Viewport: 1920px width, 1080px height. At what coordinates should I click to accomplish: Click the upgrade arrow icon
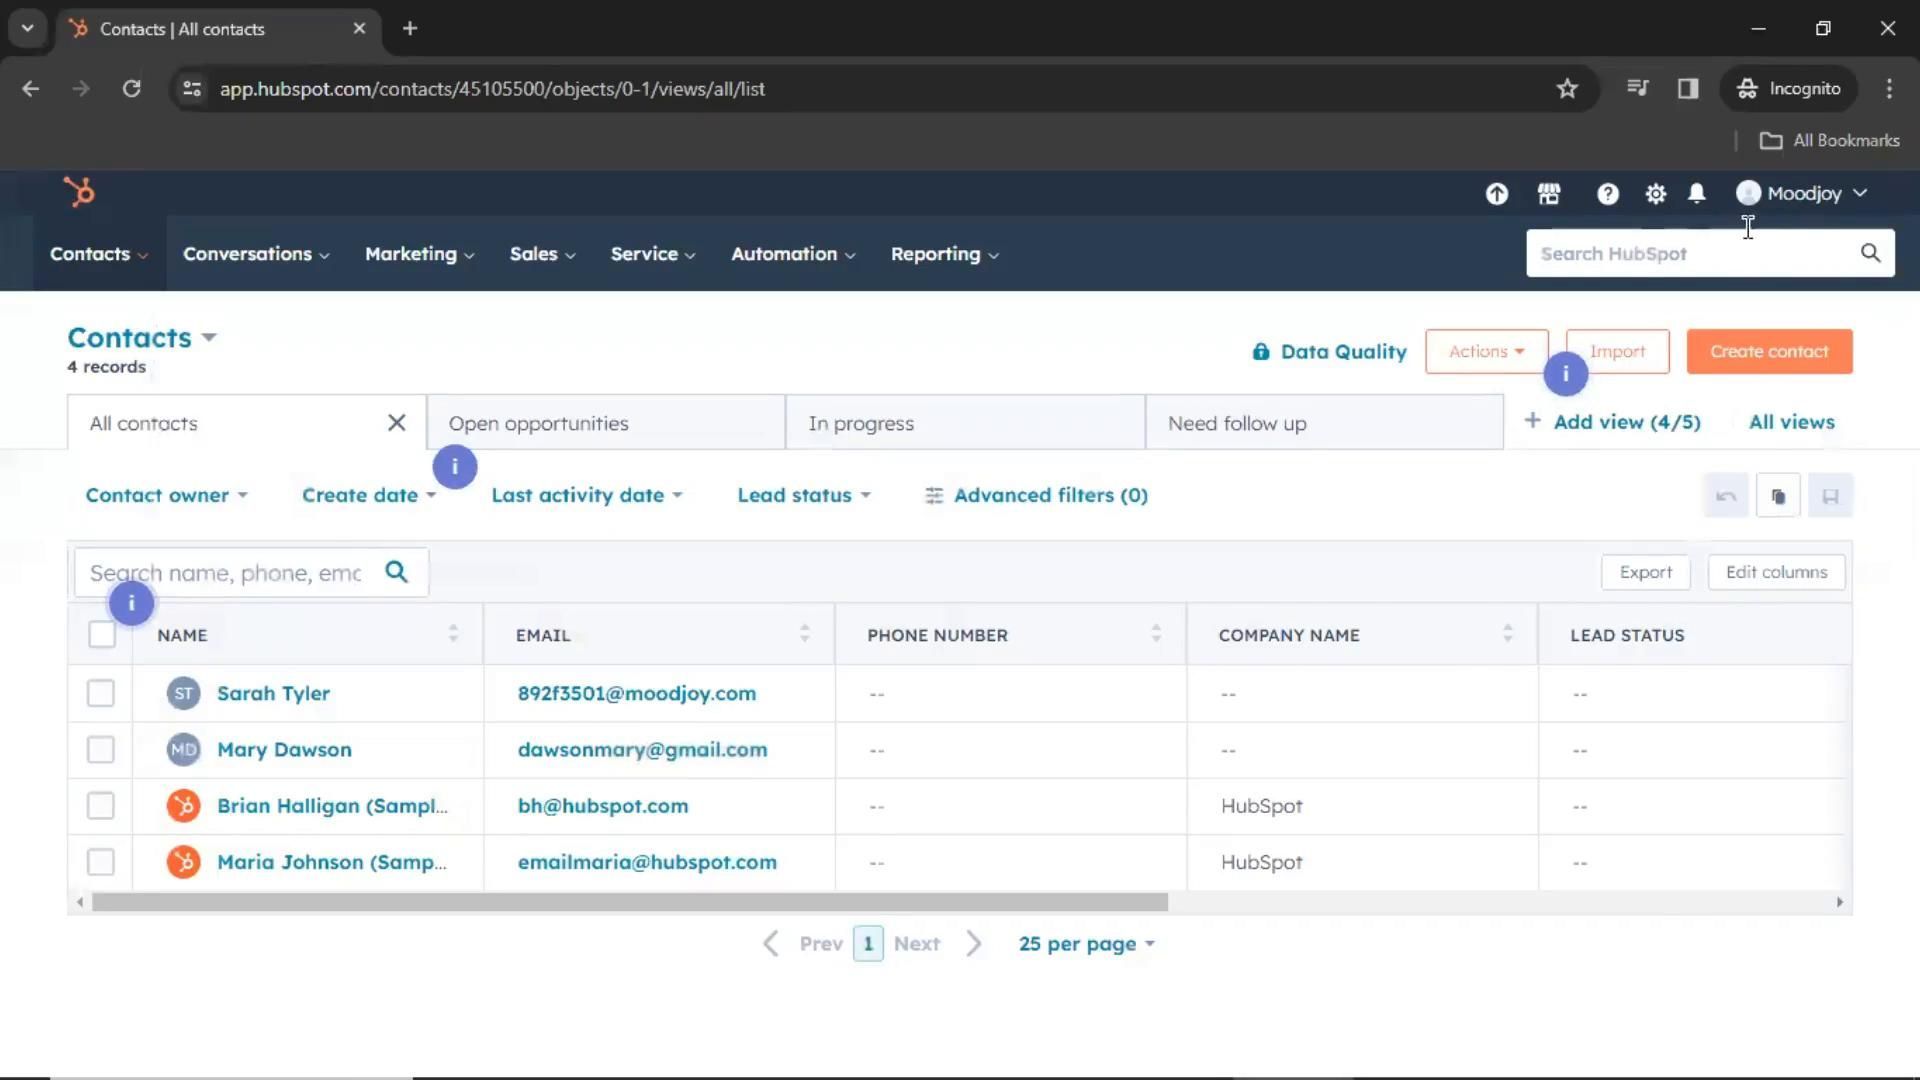tap(1496, 194)
